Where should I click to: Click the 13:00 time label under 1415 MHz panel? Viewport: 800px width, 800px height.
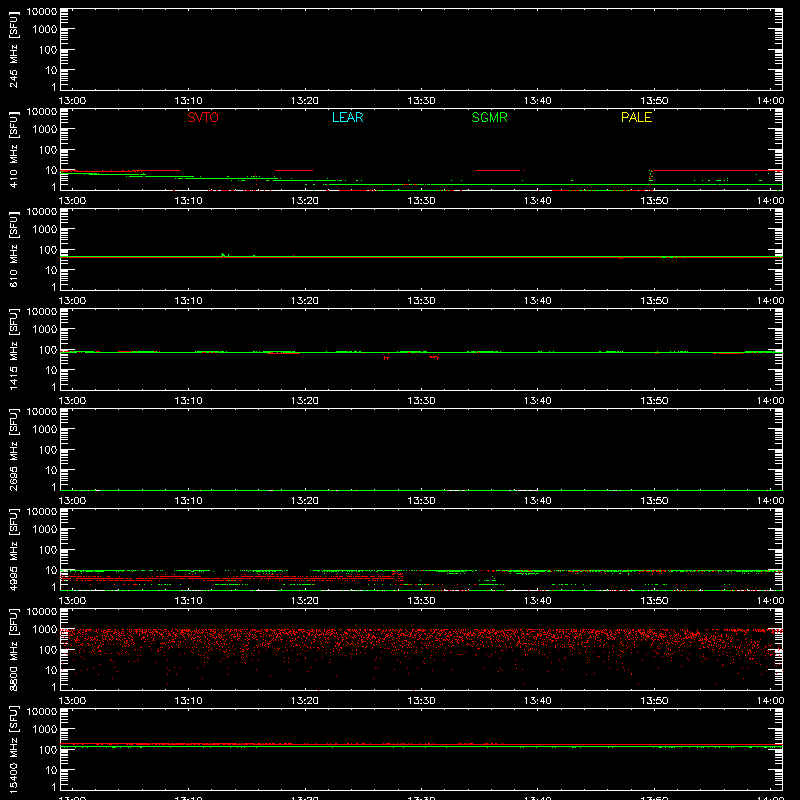(72, 401)
